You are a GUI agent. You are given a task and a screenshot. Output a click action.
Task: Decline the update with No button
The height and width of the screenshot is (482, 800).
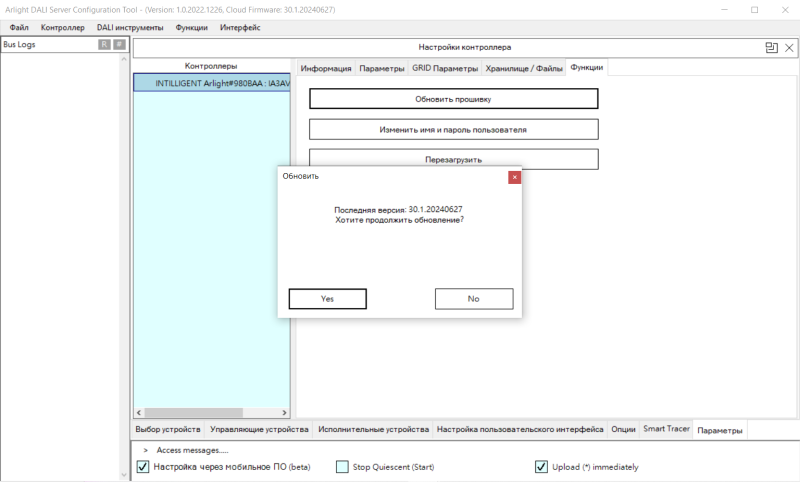tap(474, 299)
